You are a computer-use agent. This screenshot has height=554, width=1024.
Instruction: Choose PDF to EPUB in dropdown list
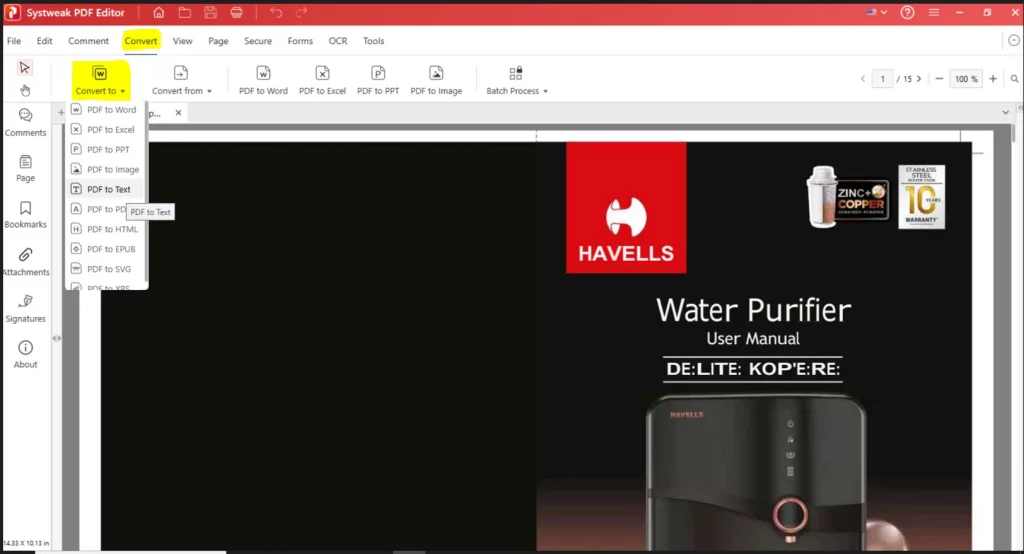pyautogui.click(x=104, y=249)
